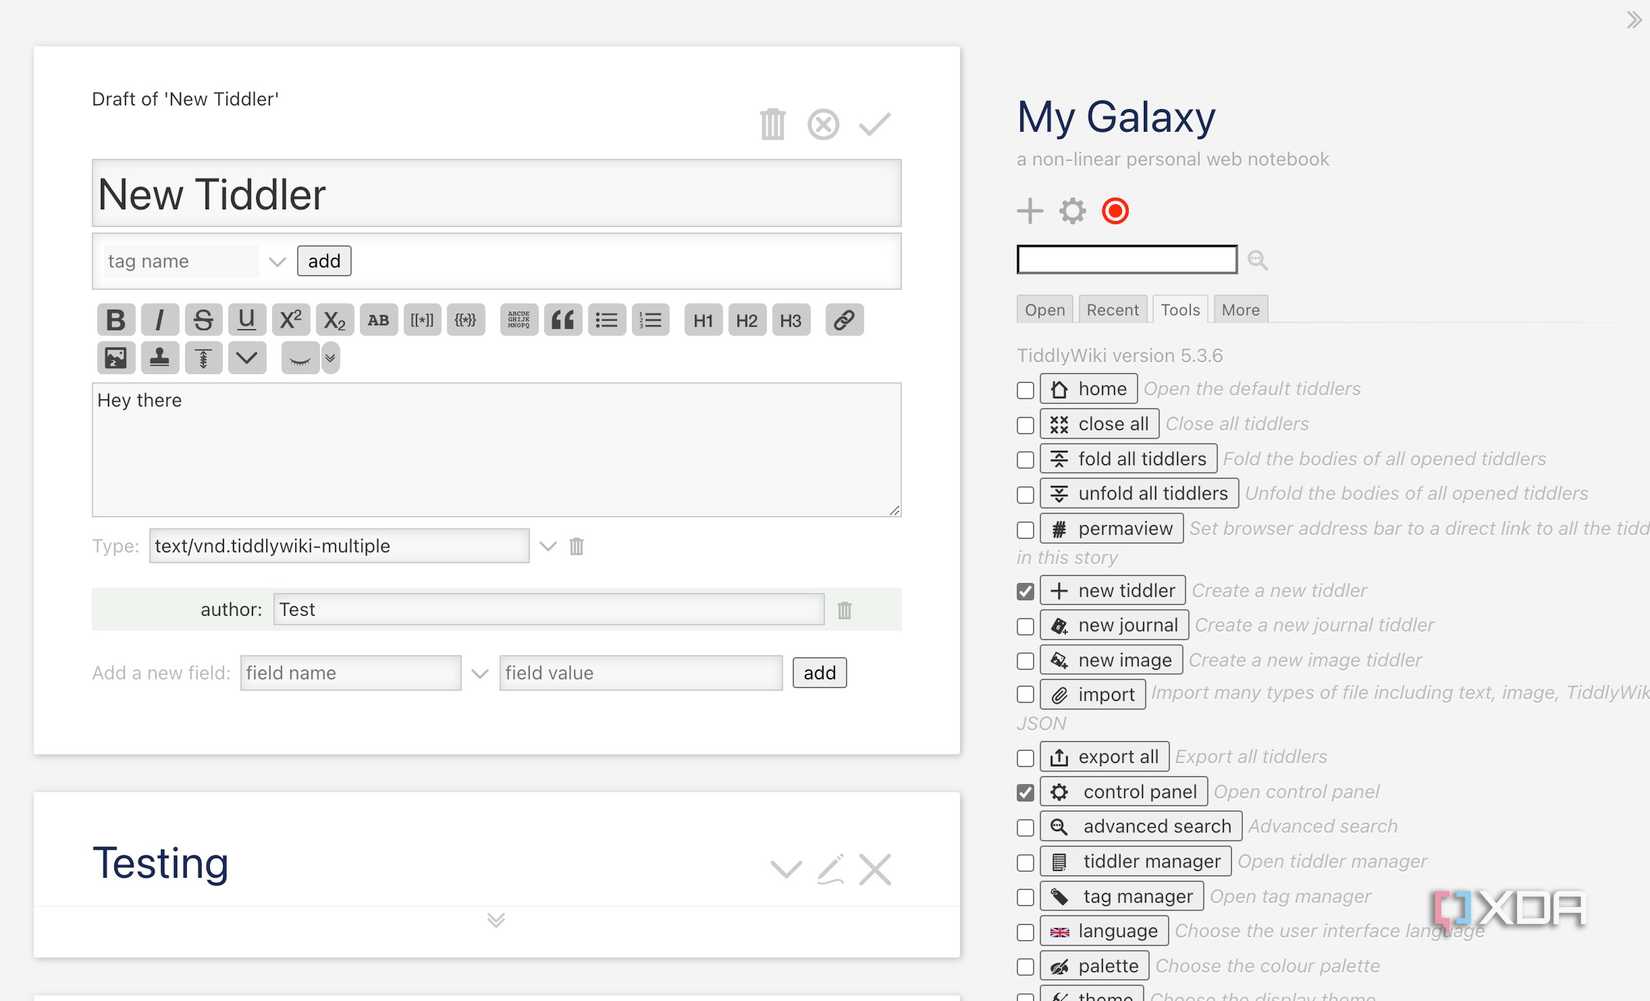
Task: Apply the H1 heading style
Action: (x=702, y=319)
